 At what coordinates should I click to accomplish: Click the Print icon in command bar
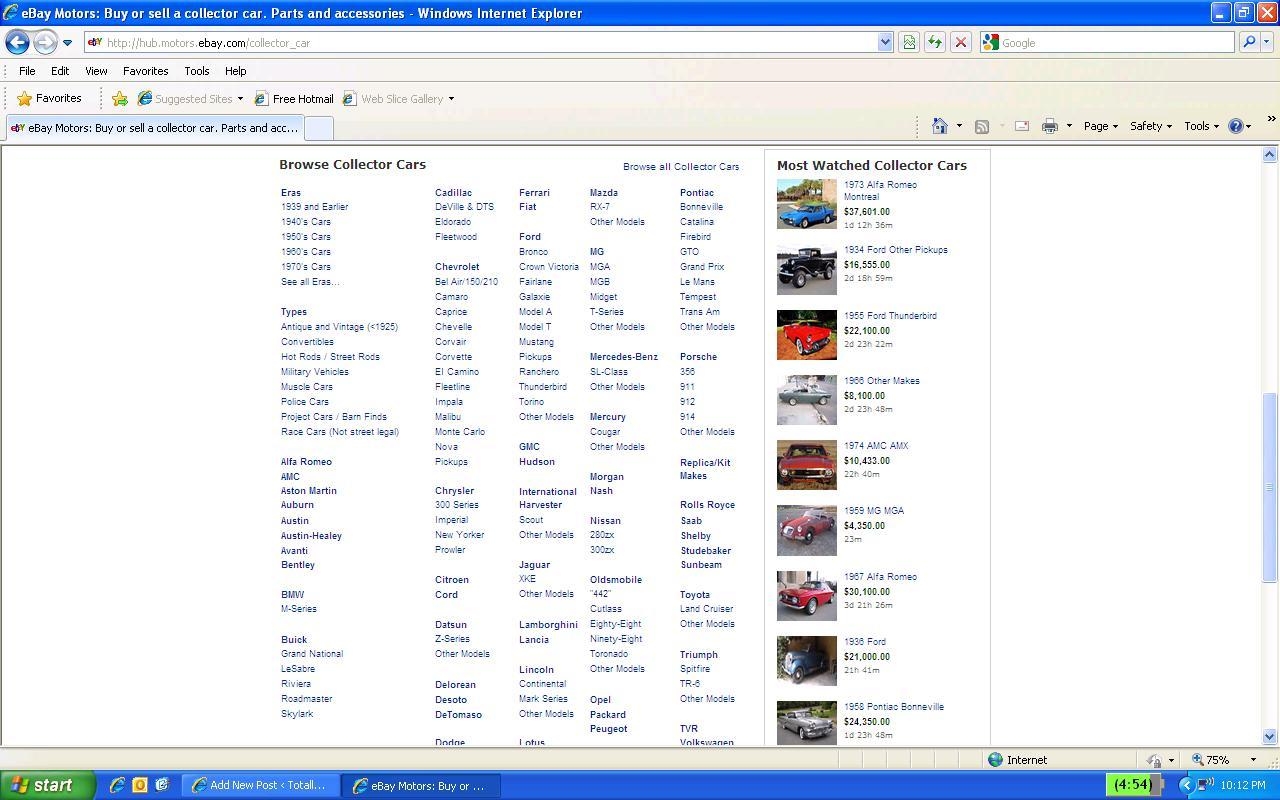click(x=1049, y=126)
